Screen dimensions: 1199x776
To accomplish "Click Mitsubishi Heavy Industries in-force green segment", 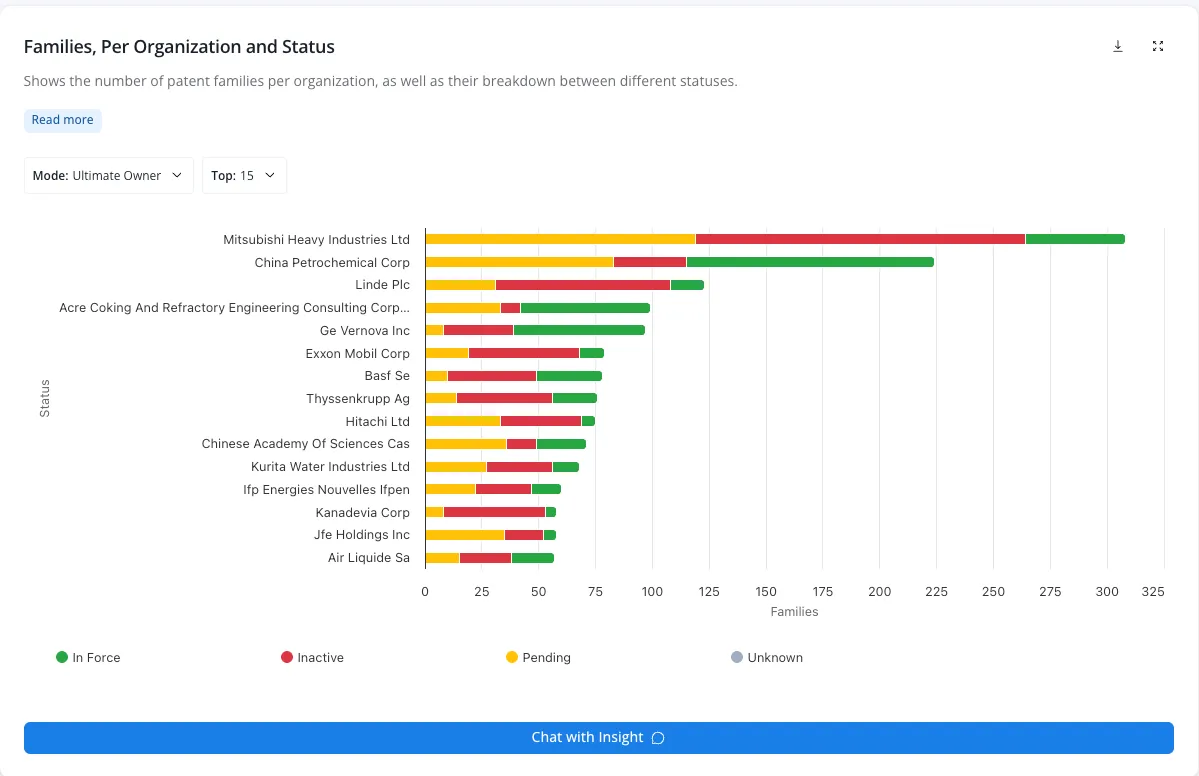I will tap(1075, 239).
